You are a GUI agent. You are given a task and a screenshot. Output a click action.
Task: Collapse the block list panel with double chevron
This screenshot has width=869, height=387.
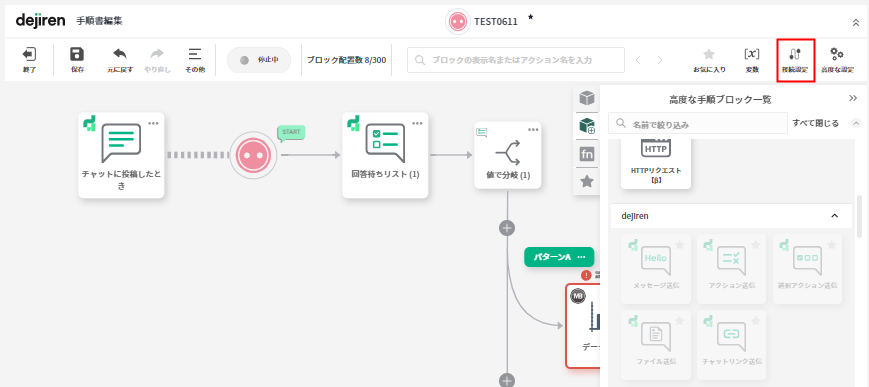853,98
